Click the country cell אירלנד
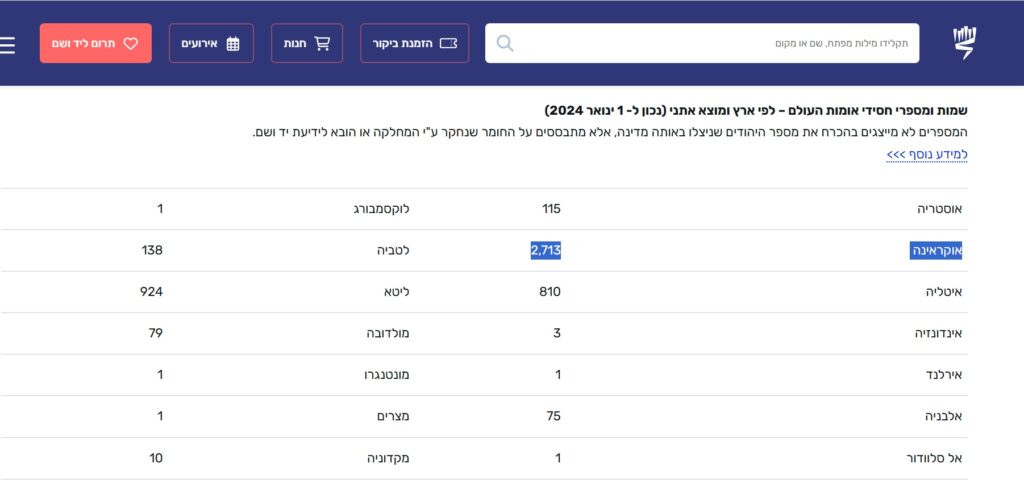 pos(942,375)
